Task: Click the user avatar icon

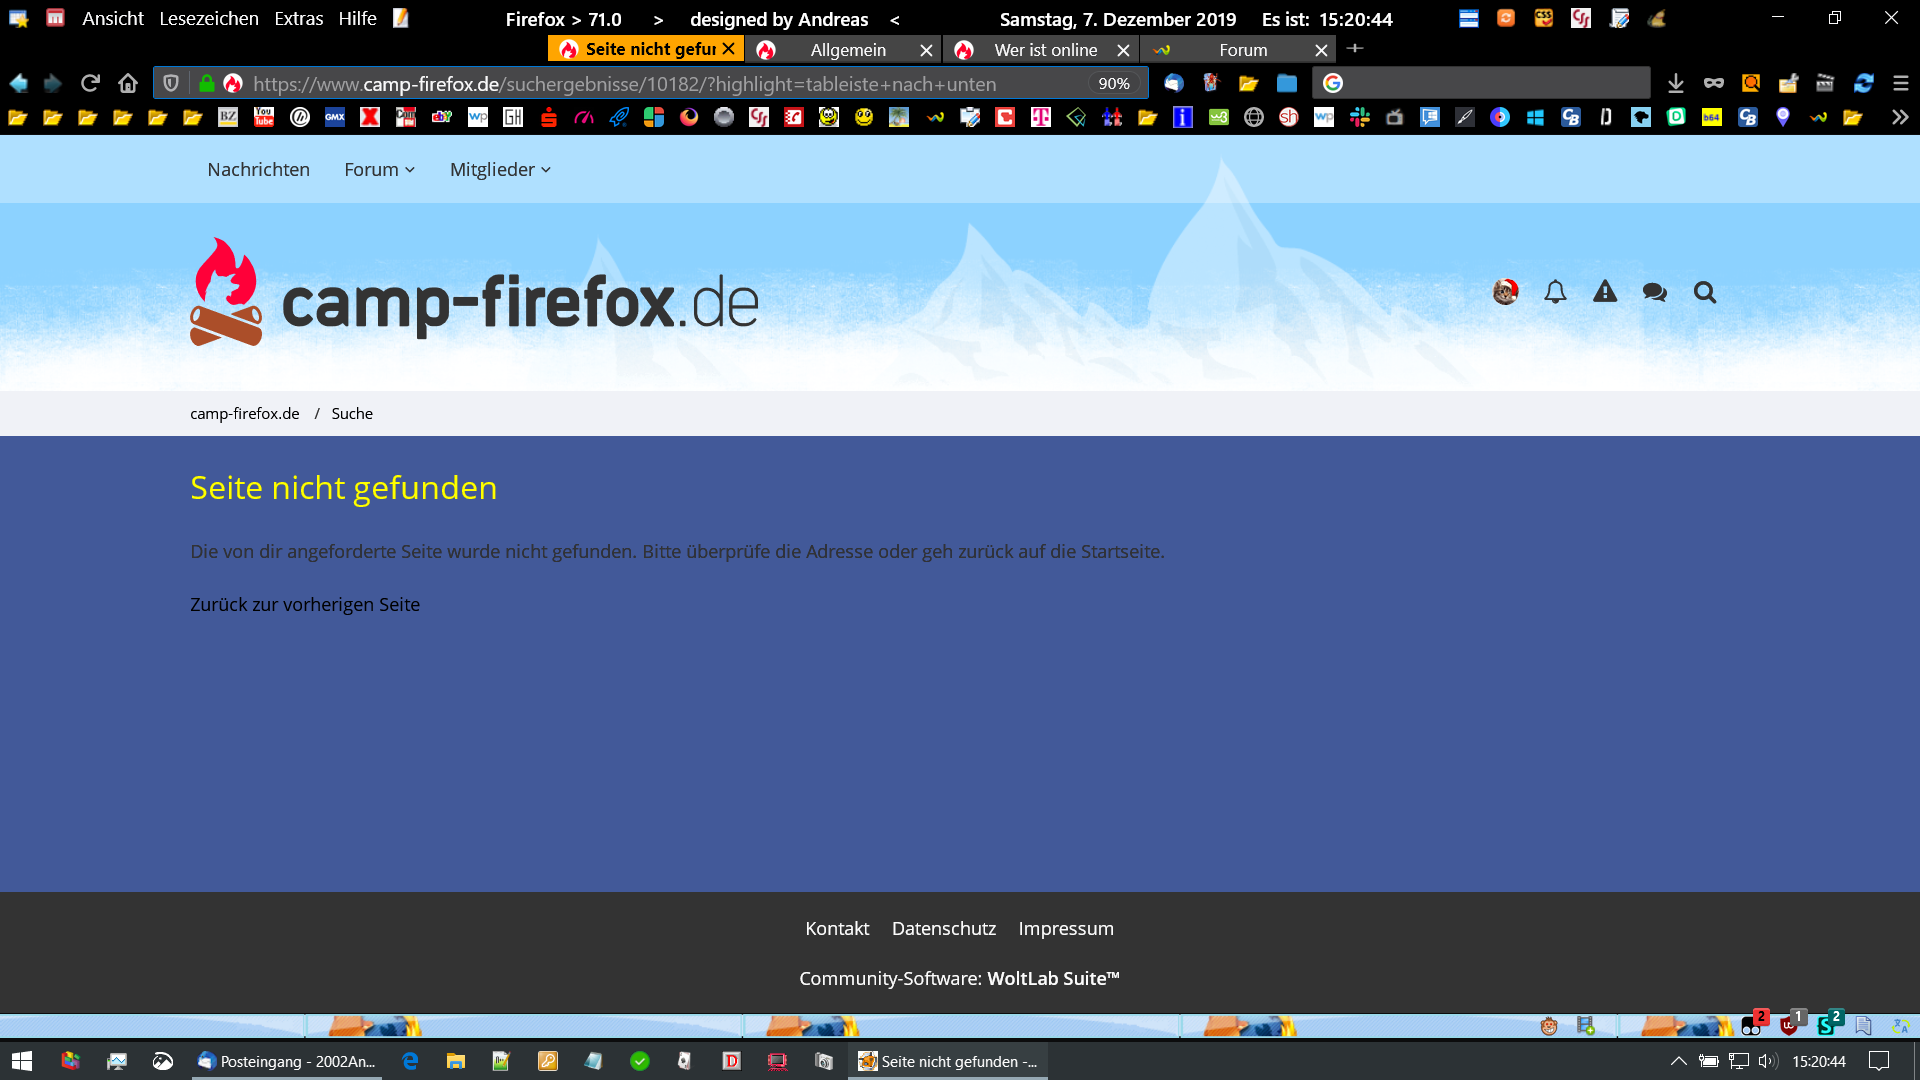Action: click(1505, 292)
